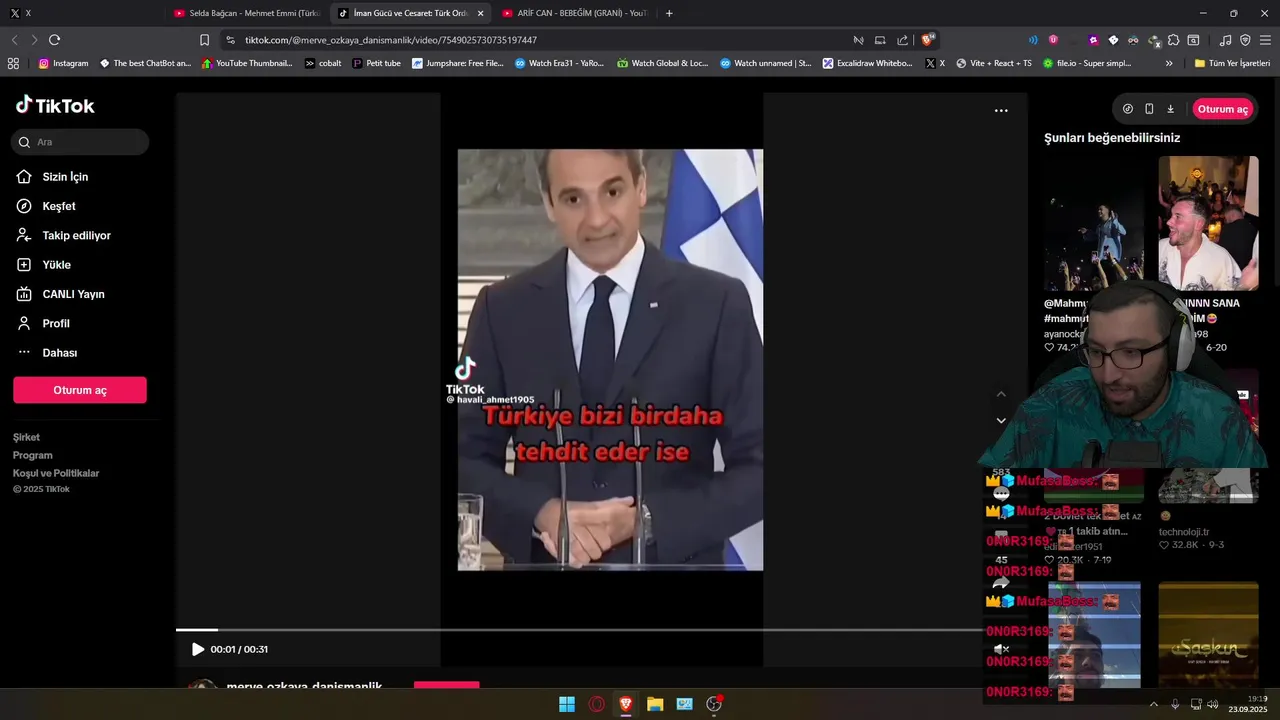Close the İman Gücü ve Cesaret tab
This screenshot has width=1280, height=720.
click(x=480, y=13)
